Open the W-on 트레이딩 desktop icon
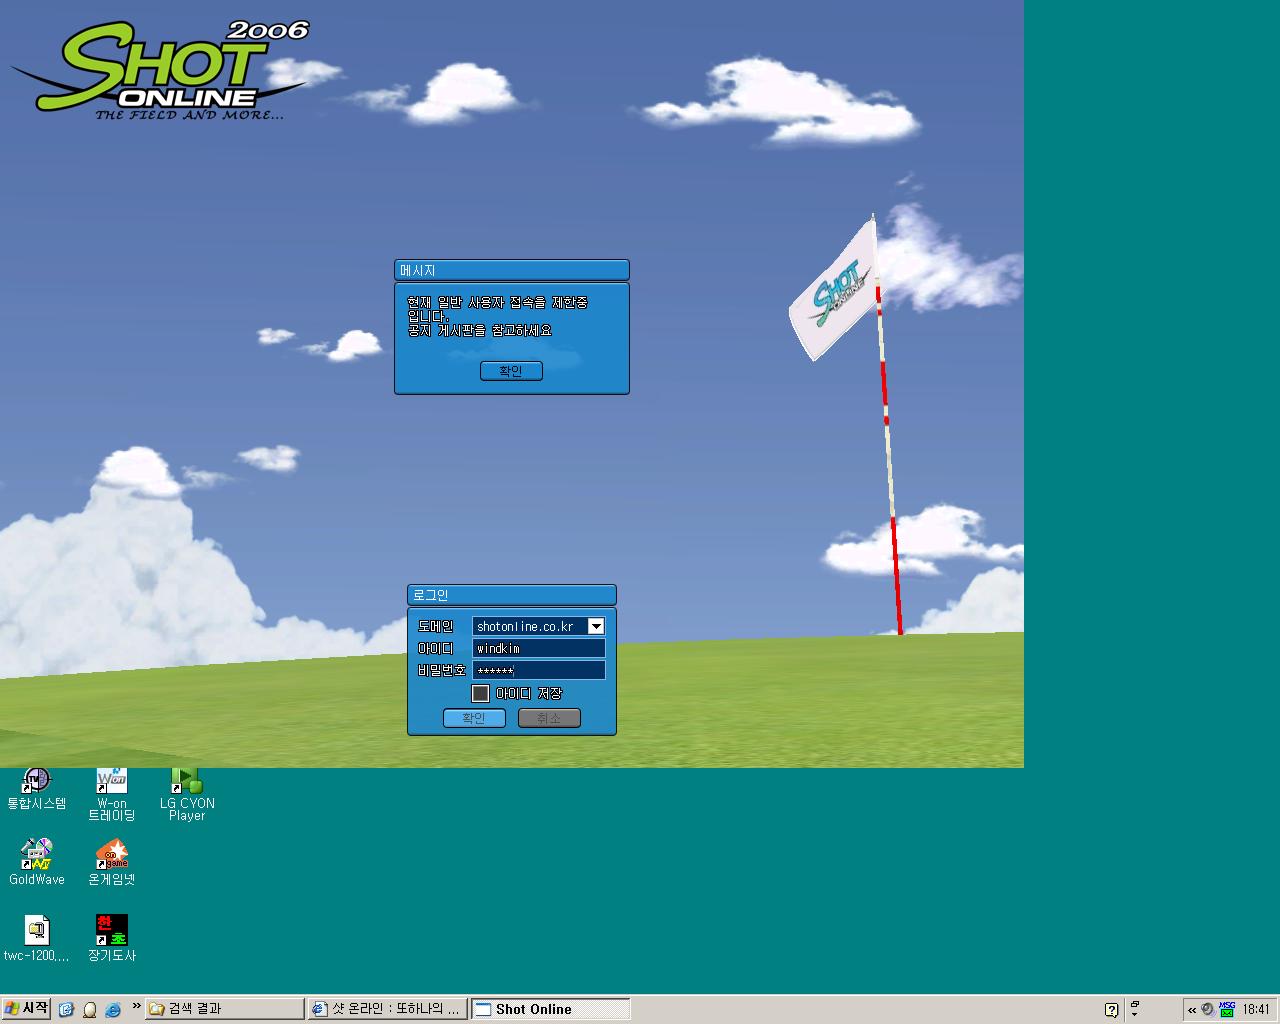The height and width of the screenshot is (1024, 1280). pyautogui.click(x=111, y=795)
